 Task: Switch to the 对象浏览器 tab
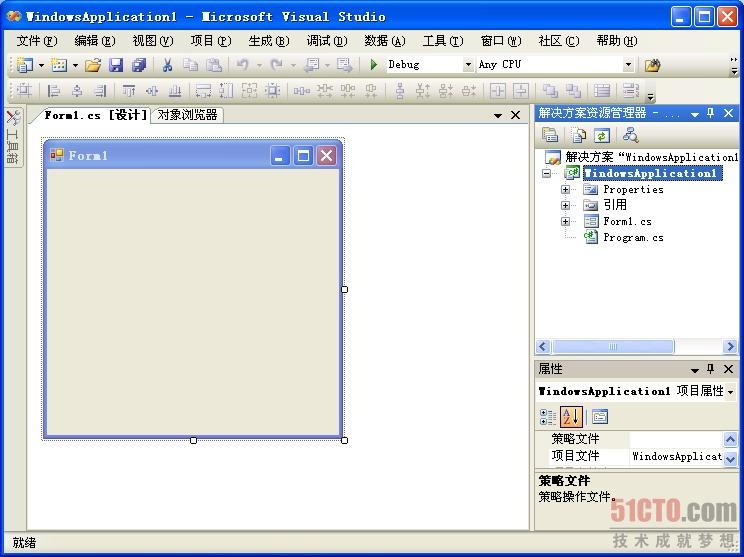[x=187, y=115]
